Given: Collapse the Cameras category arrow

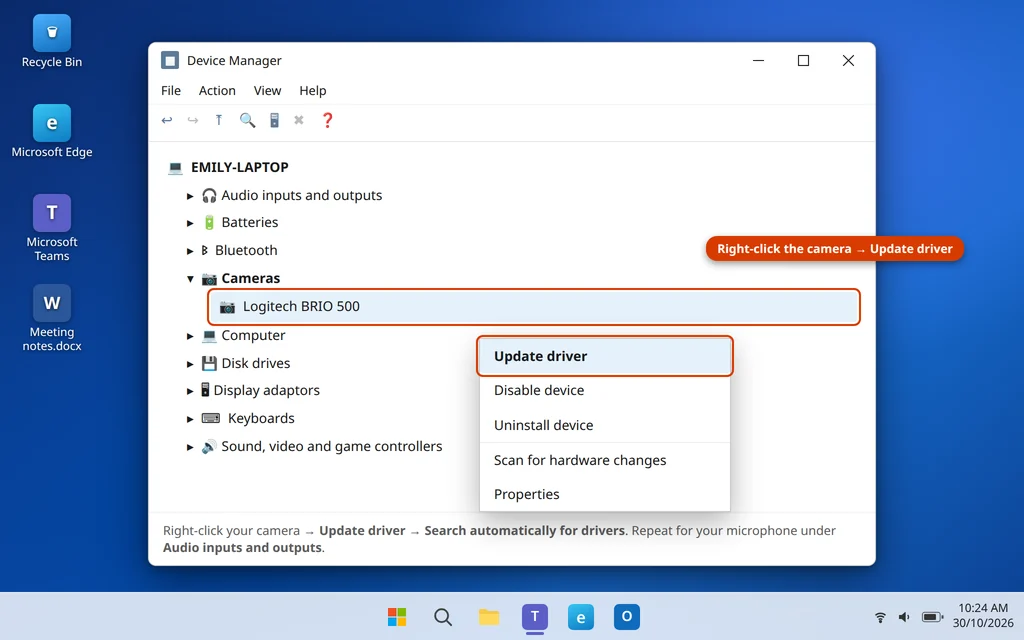Looking at the screenshot, I should coord(190,279).
